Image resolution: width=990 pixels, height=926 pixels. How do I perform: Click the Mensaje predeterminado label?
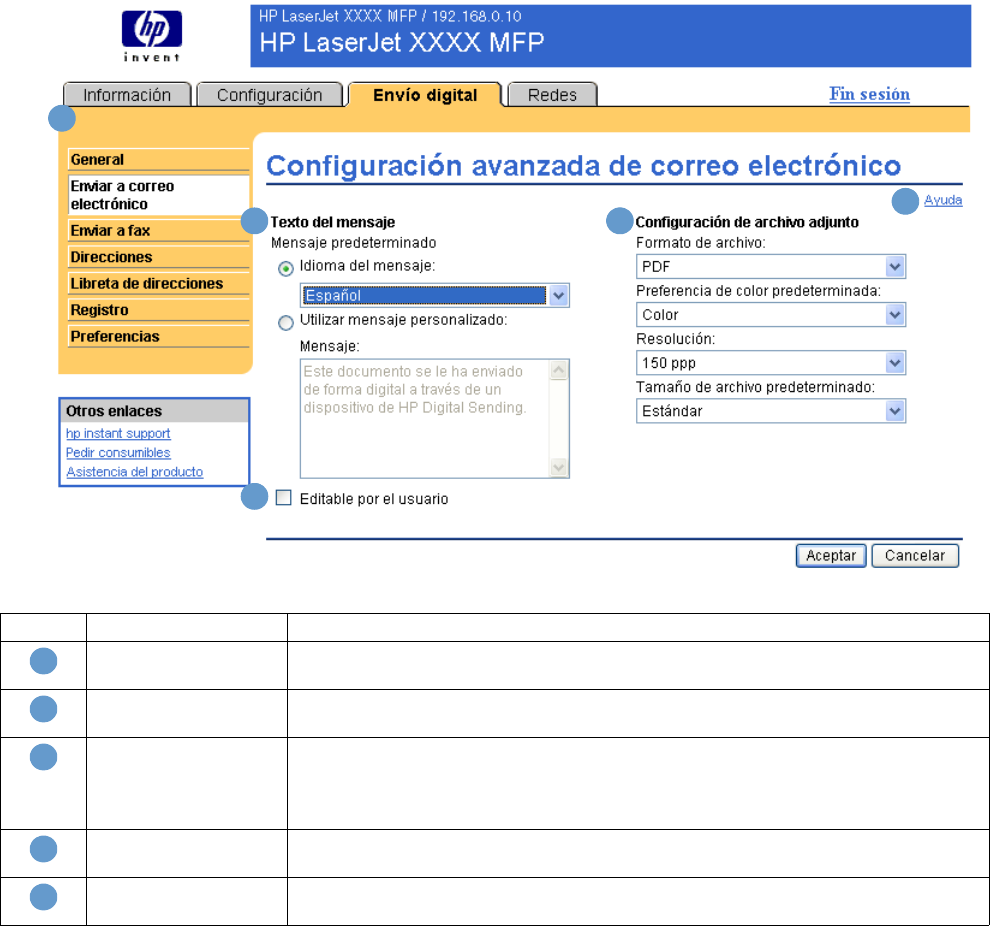point(354,243)
